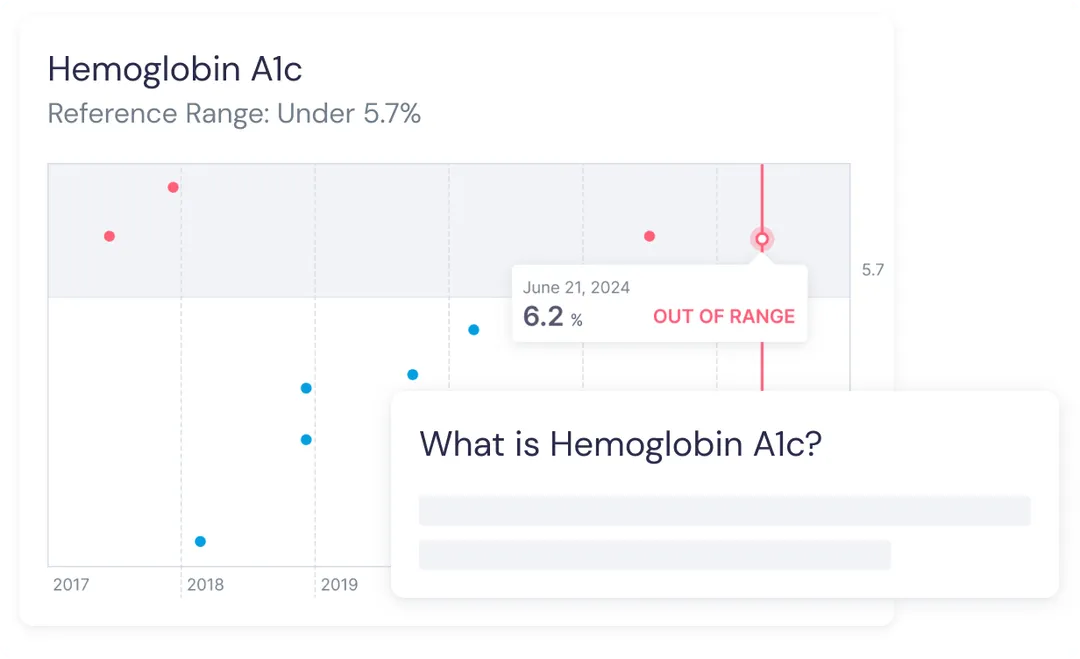Click the red out-of-range dot from 2017
Screen dimensions: 1080x659
point(109,236)
